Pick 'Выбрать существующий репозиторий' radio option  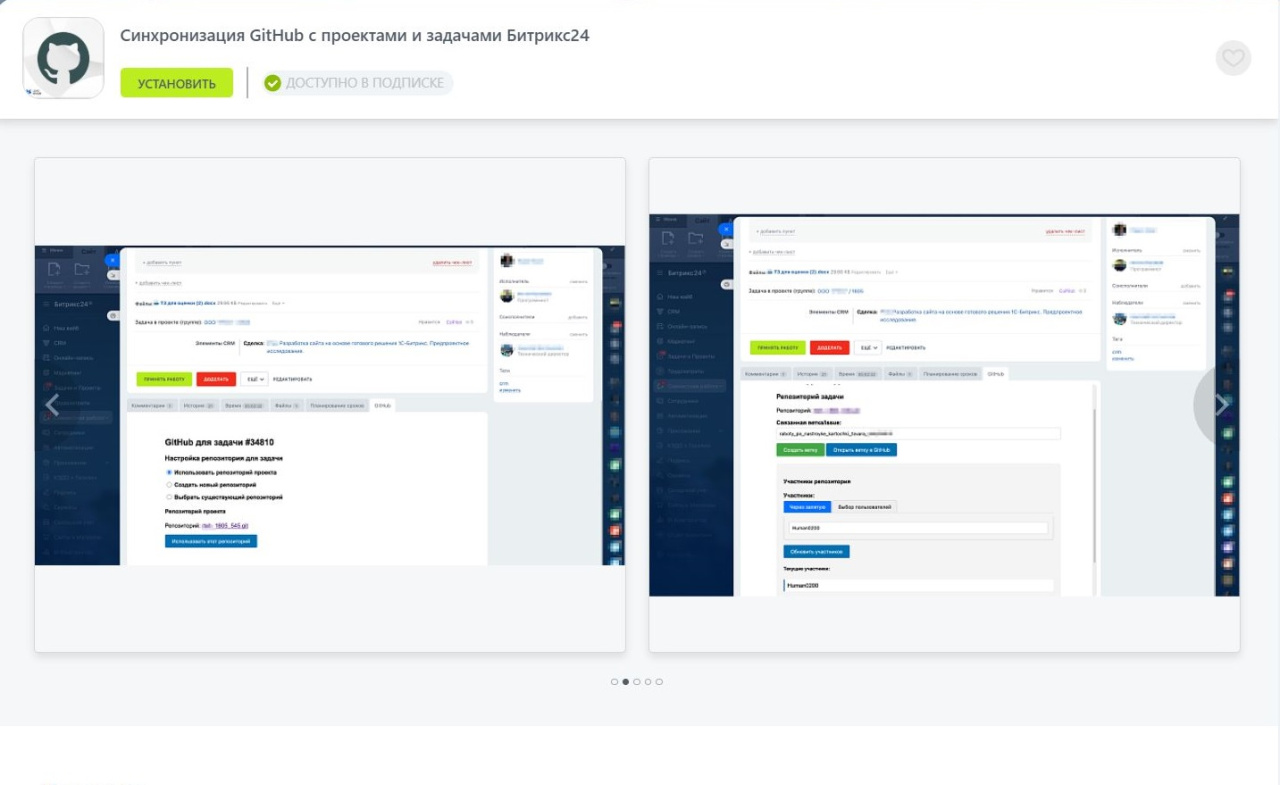169,496
